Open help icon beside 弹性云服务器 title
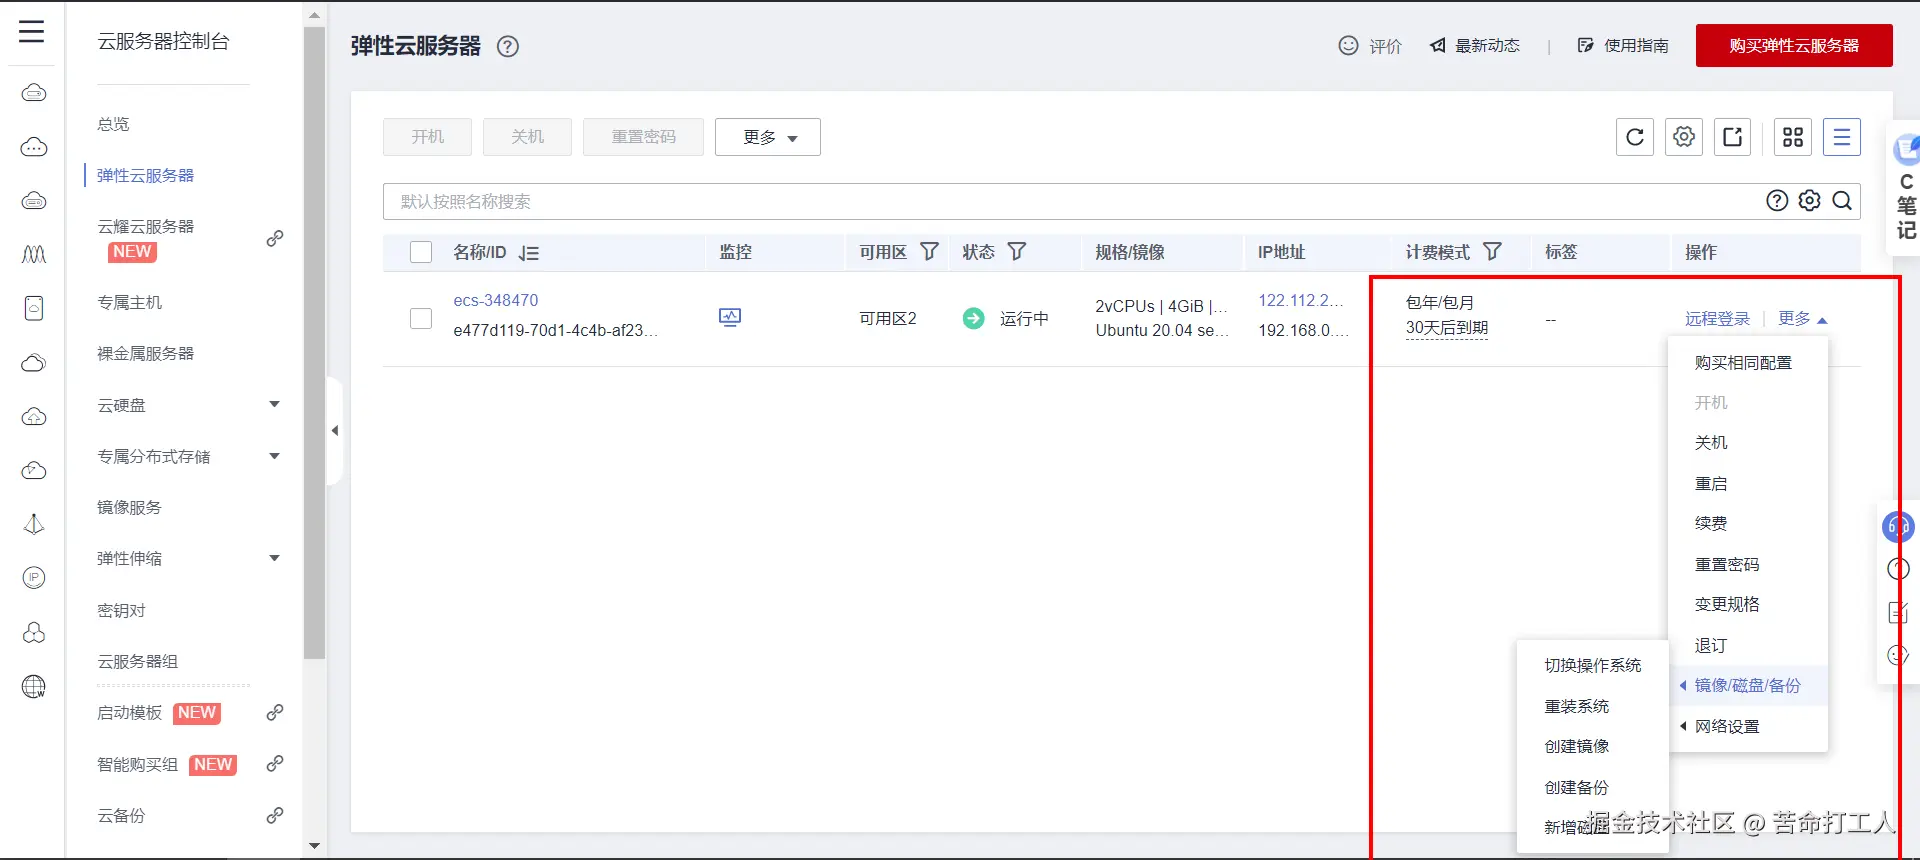Image resolution: width=1920 pixels, height=860 pixels. click(x=508, y=46)
